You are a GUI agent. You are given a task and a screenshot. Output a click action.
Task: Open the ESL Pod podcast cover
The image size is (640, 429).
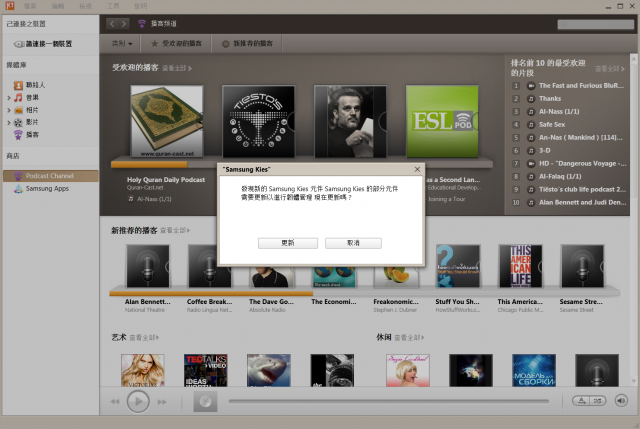442,122
